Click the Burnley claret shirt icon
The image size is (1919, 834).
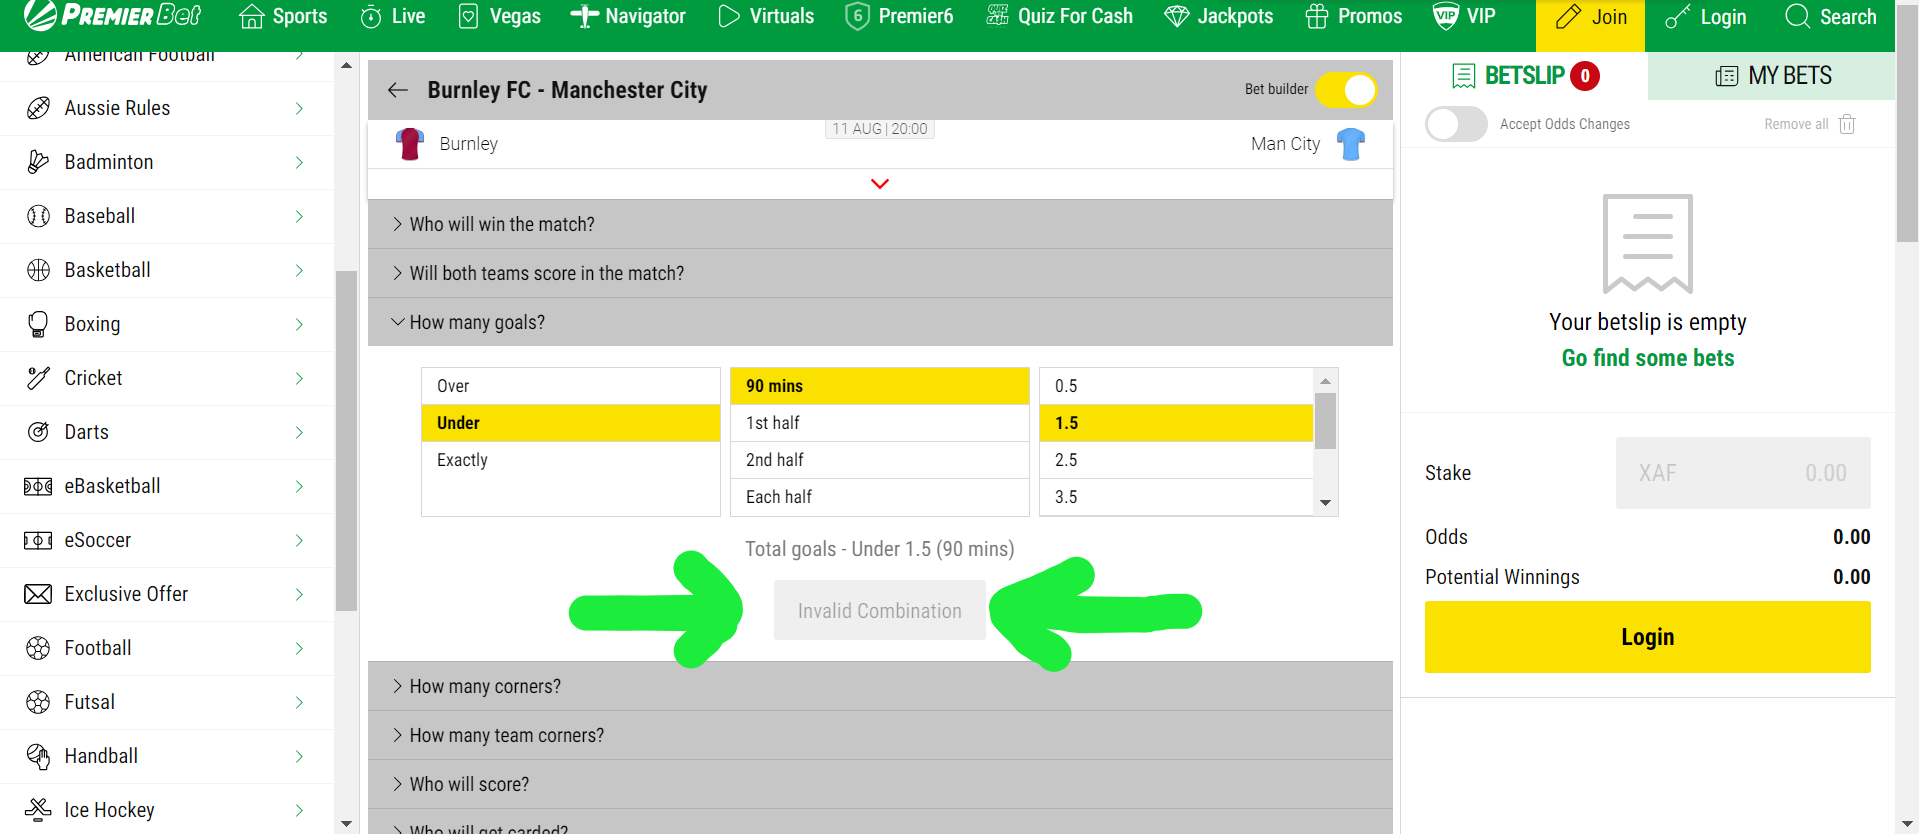click(x=410, y=144)
